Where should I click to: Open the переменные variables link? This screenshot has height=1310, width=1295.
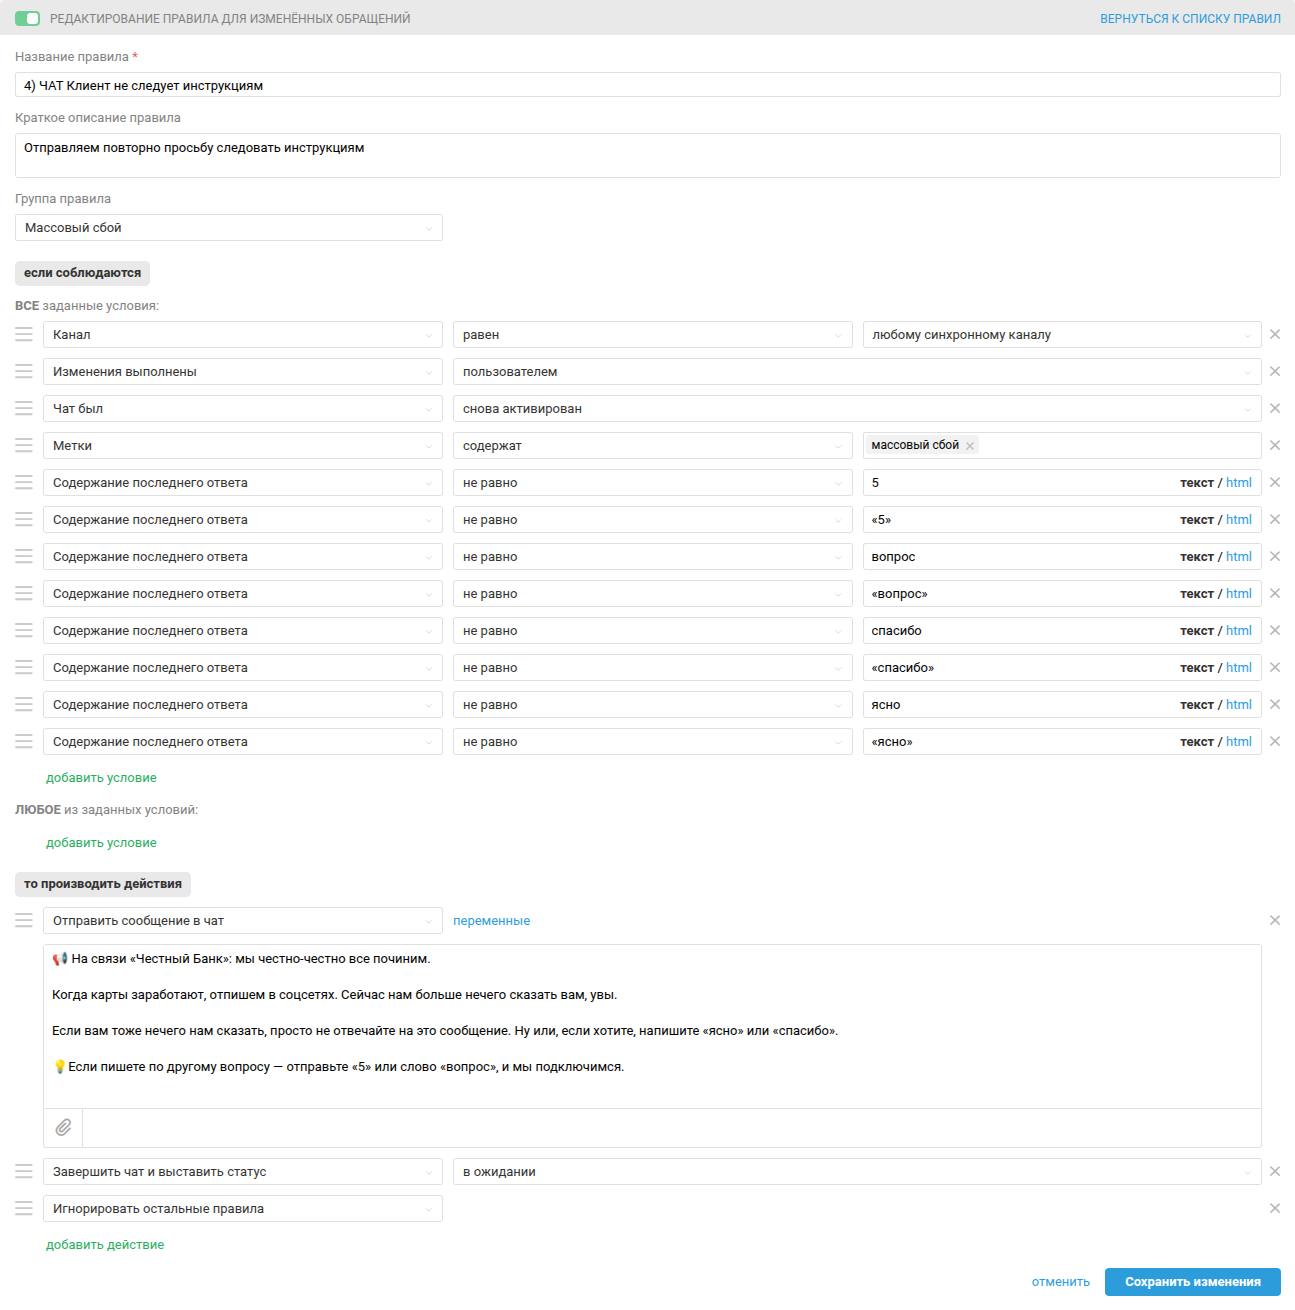pos(491,921)
